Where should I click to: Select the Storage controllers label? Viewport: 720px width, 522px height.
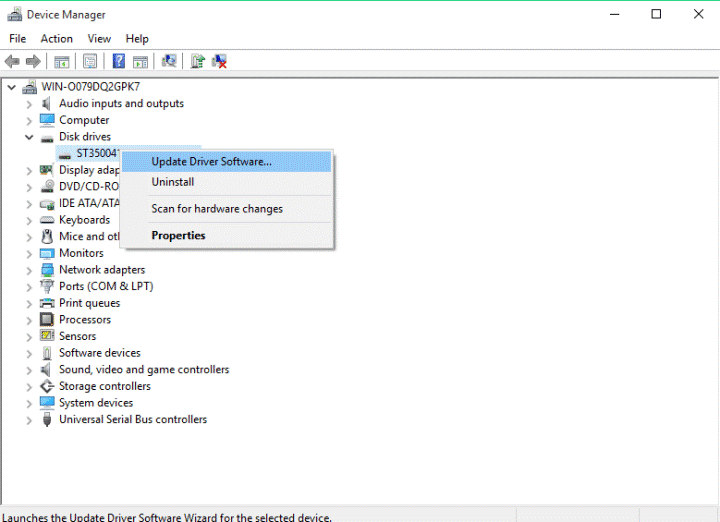click(x=105, y=387)
